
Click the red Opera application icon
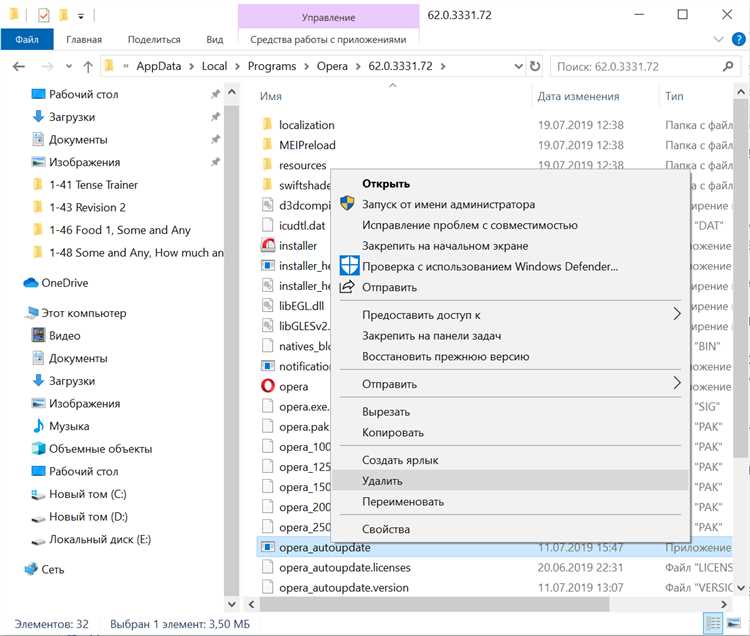pyautogui.click(x=268, y=386)
